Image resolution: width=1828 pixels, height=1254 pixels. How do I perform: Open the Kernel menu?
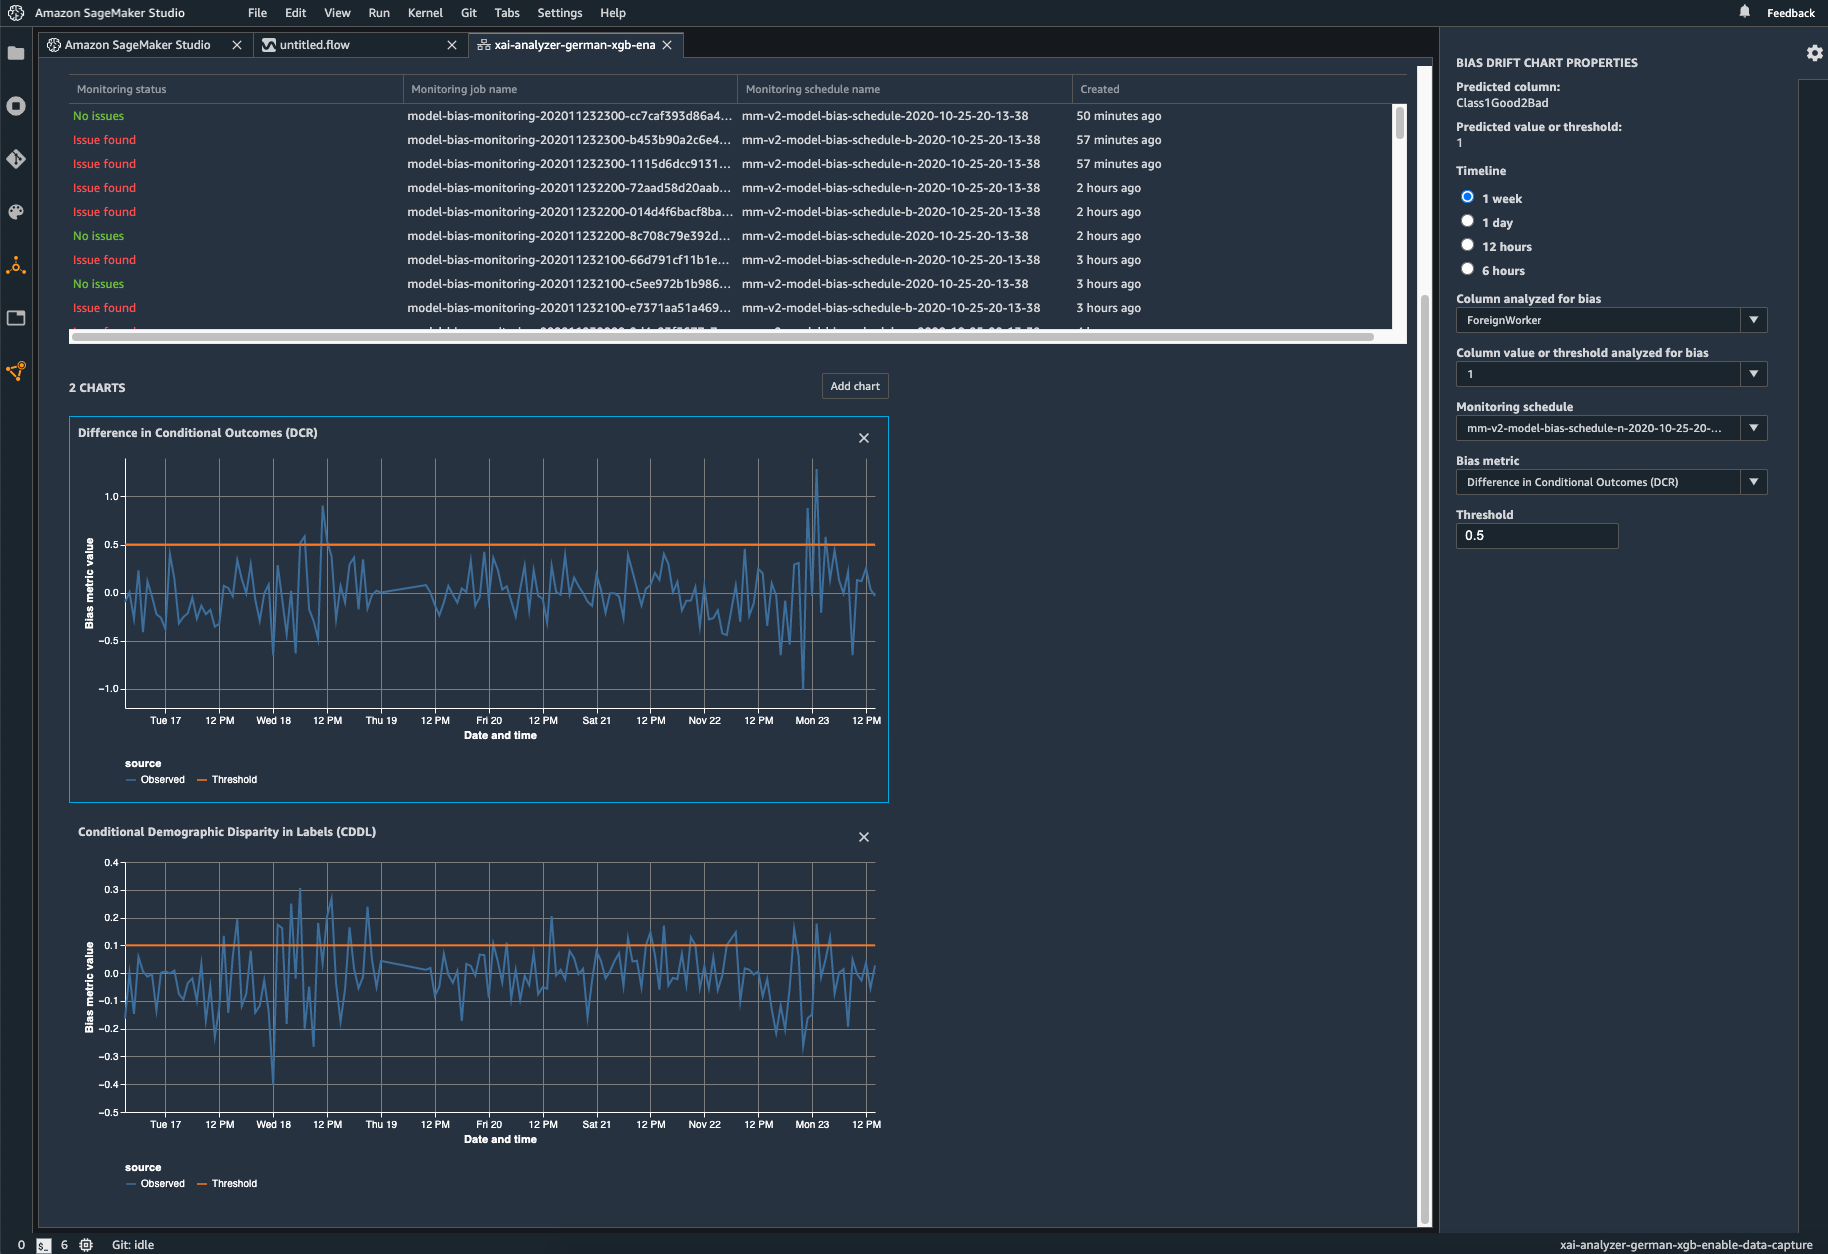[x=425, y=13]
